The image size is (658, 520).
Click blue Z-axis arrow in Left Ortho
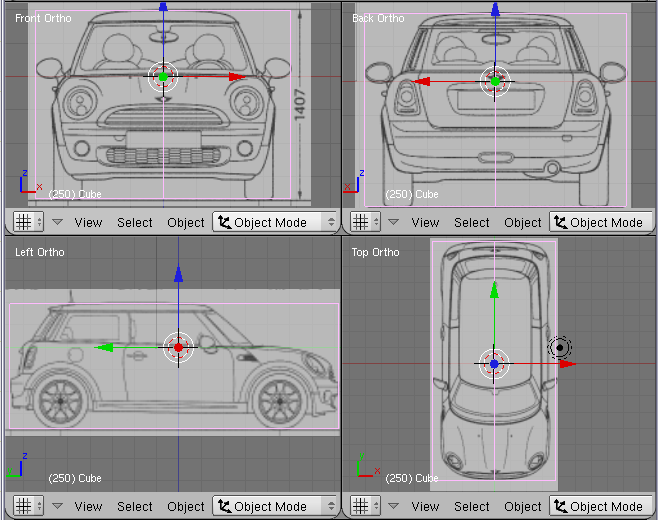tap(178, 274)
